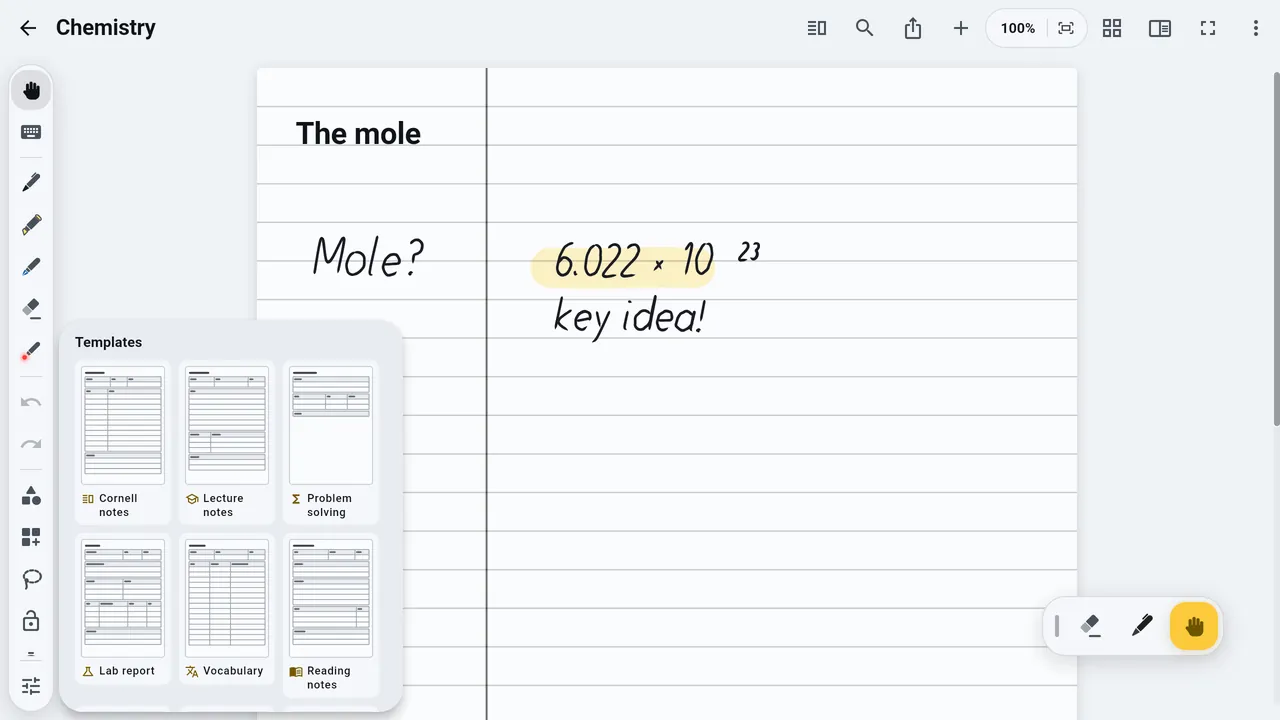Image resolution: width=1280 pixels, height=720 pixels.
Task: Select the blue marker pen tool
Action: [31, 267]
